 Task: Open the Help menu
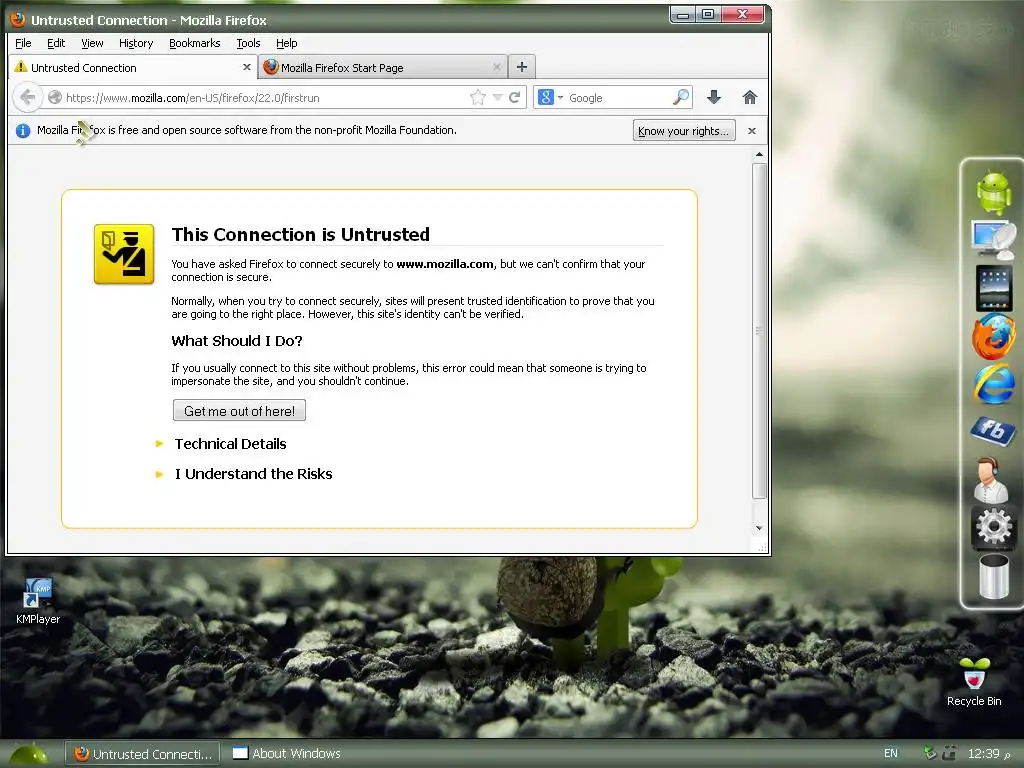click(x=286, y=43)
